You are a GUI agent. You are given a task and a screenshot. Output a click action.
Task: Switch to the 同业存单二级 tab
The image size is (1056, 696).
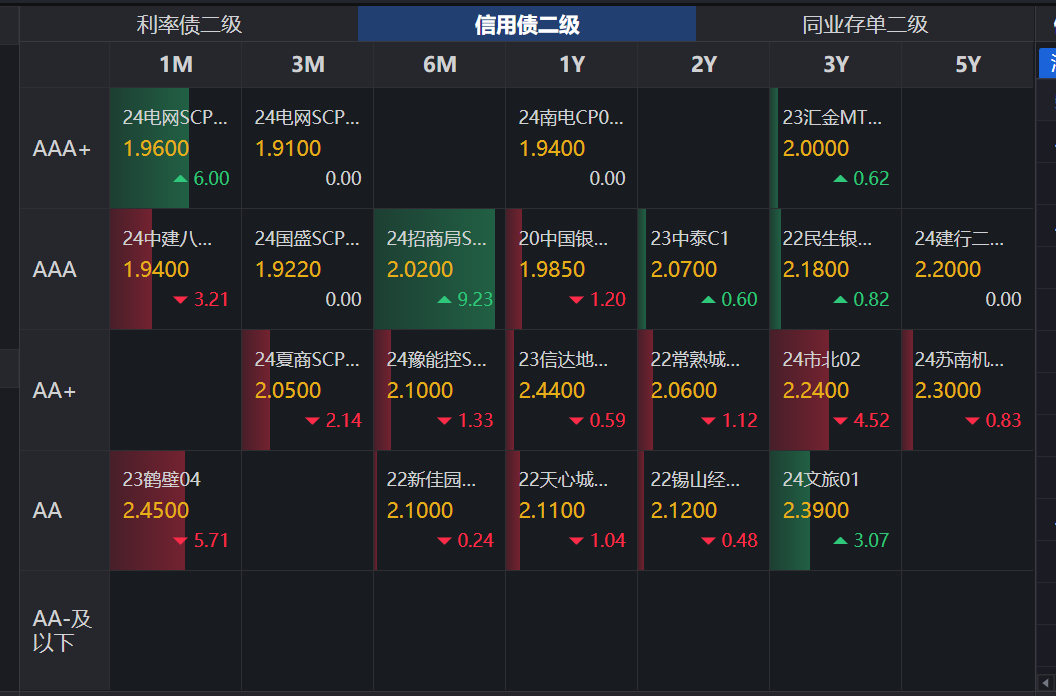[862, 22]
